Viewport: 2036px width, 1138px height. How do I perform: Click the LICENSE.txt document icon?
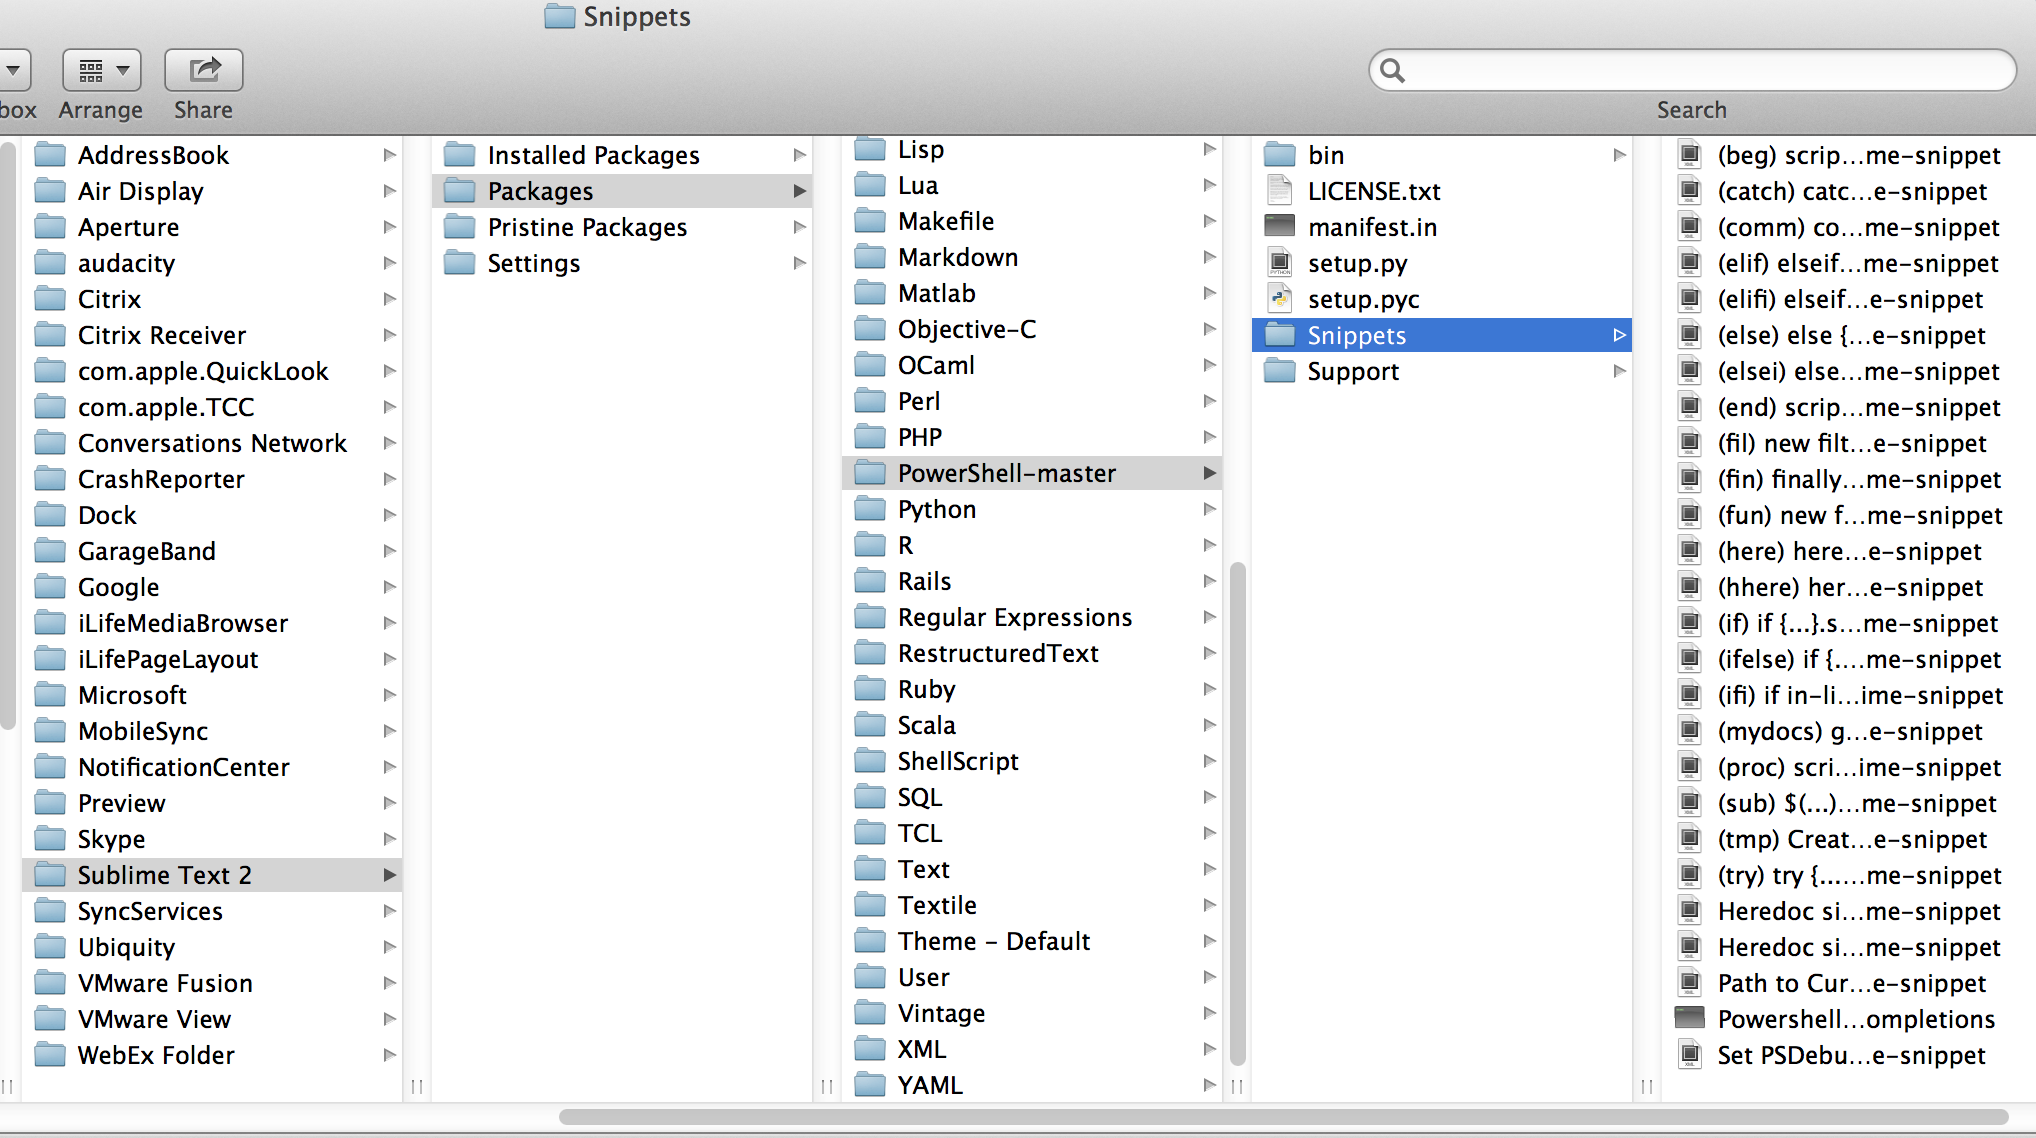(1280, 191)
